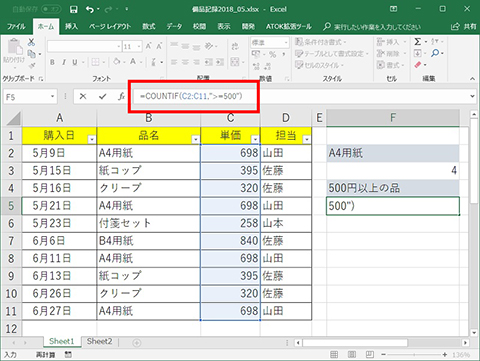Open the number format dropdown
480x361 pixels.
pyautogui.click(x=286, y=43)
